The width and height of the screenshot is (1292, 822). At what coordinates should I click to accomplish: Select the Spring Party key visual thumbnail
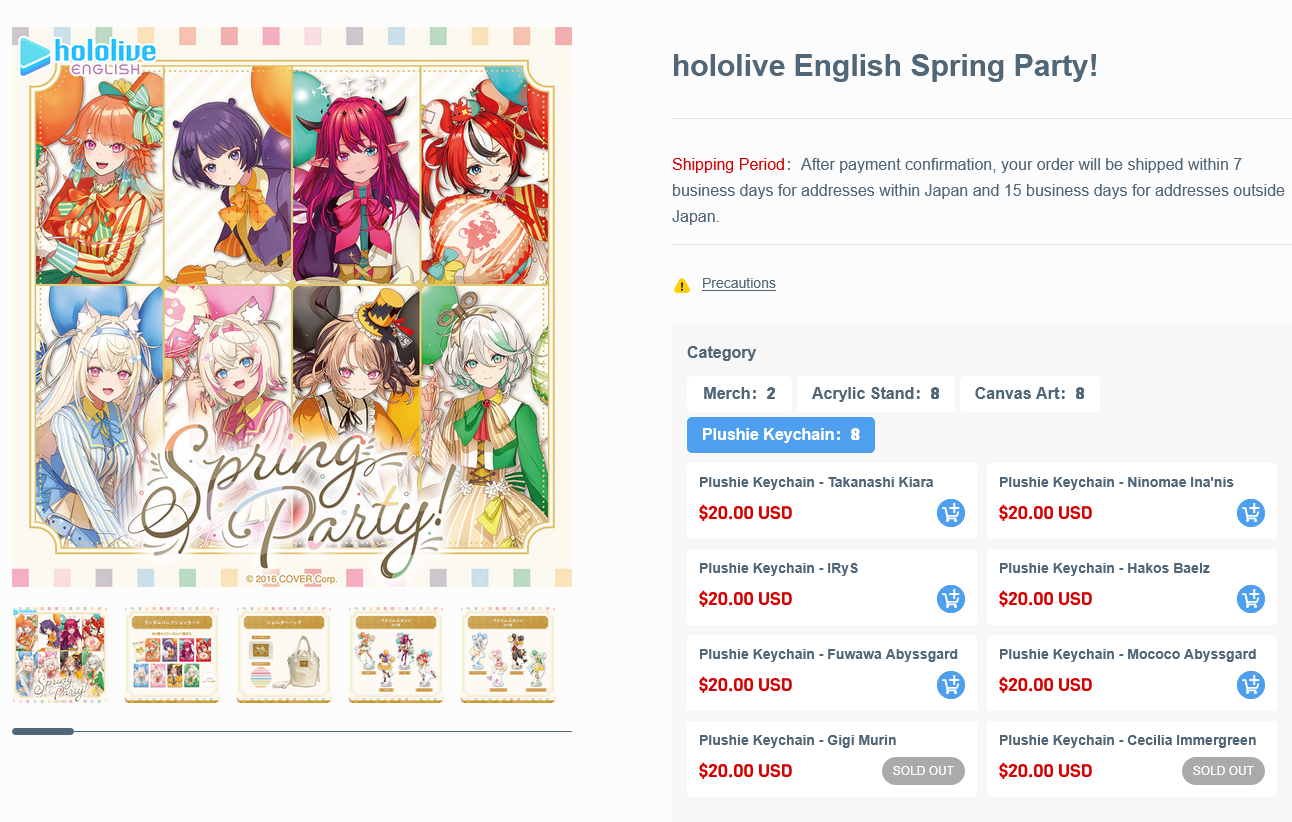pos(59,655)
